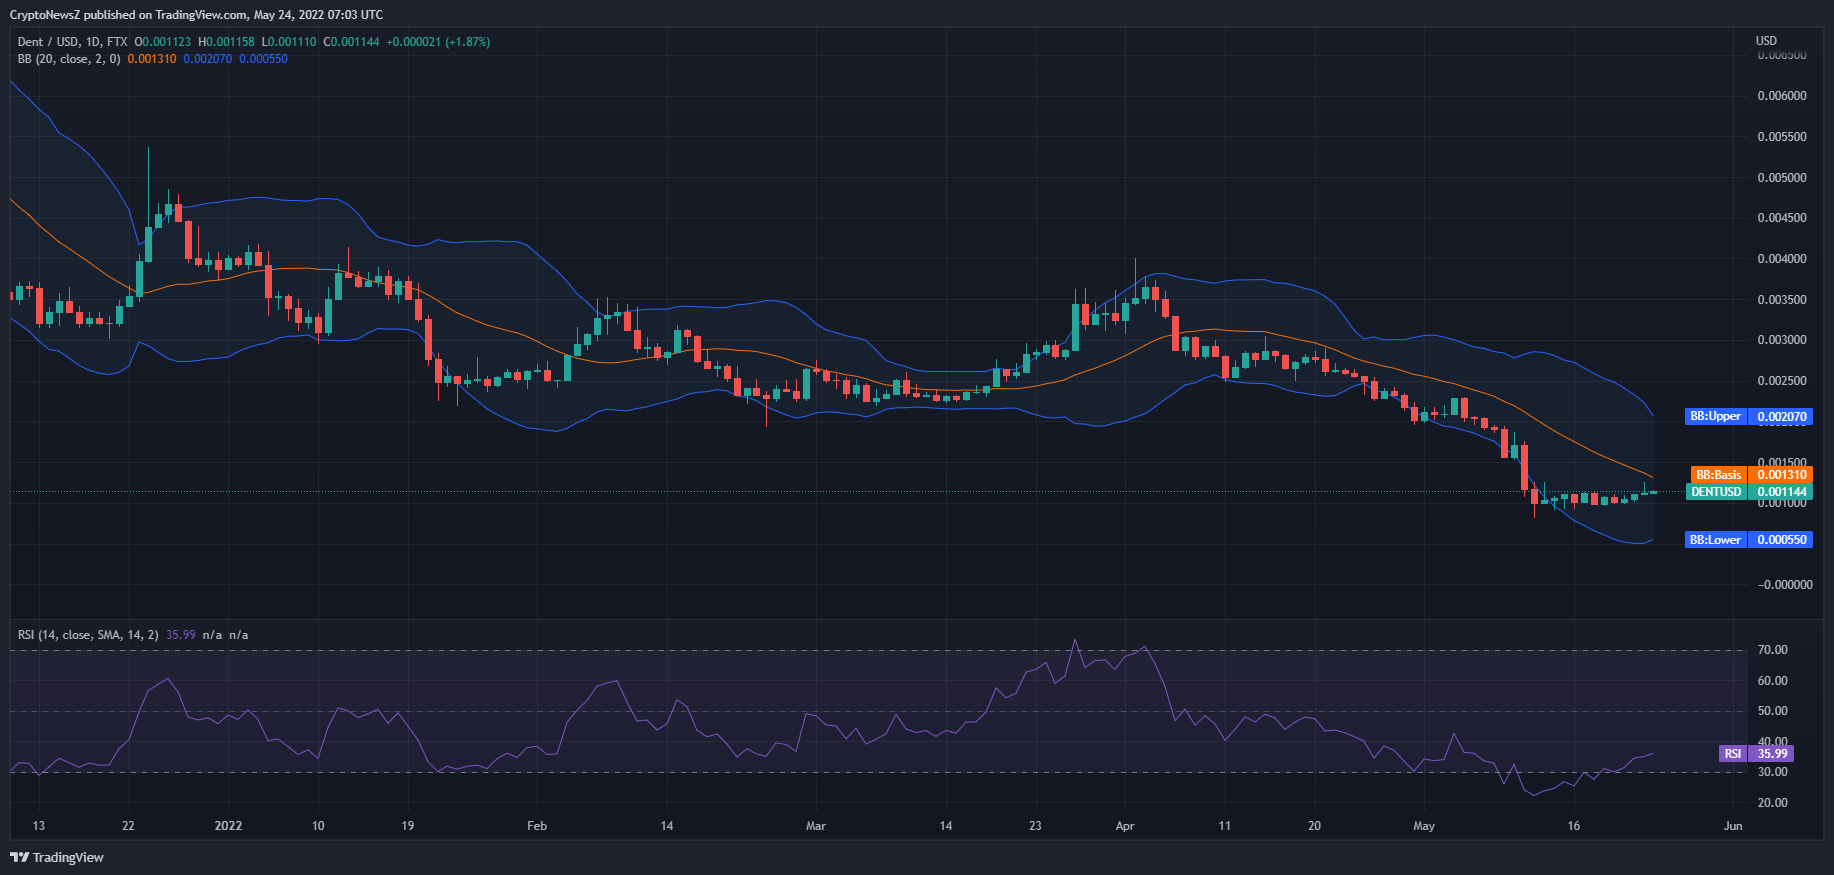1834x875 pixels.
Task: Click the C0.001144 close value
Action: pos(351,42)
